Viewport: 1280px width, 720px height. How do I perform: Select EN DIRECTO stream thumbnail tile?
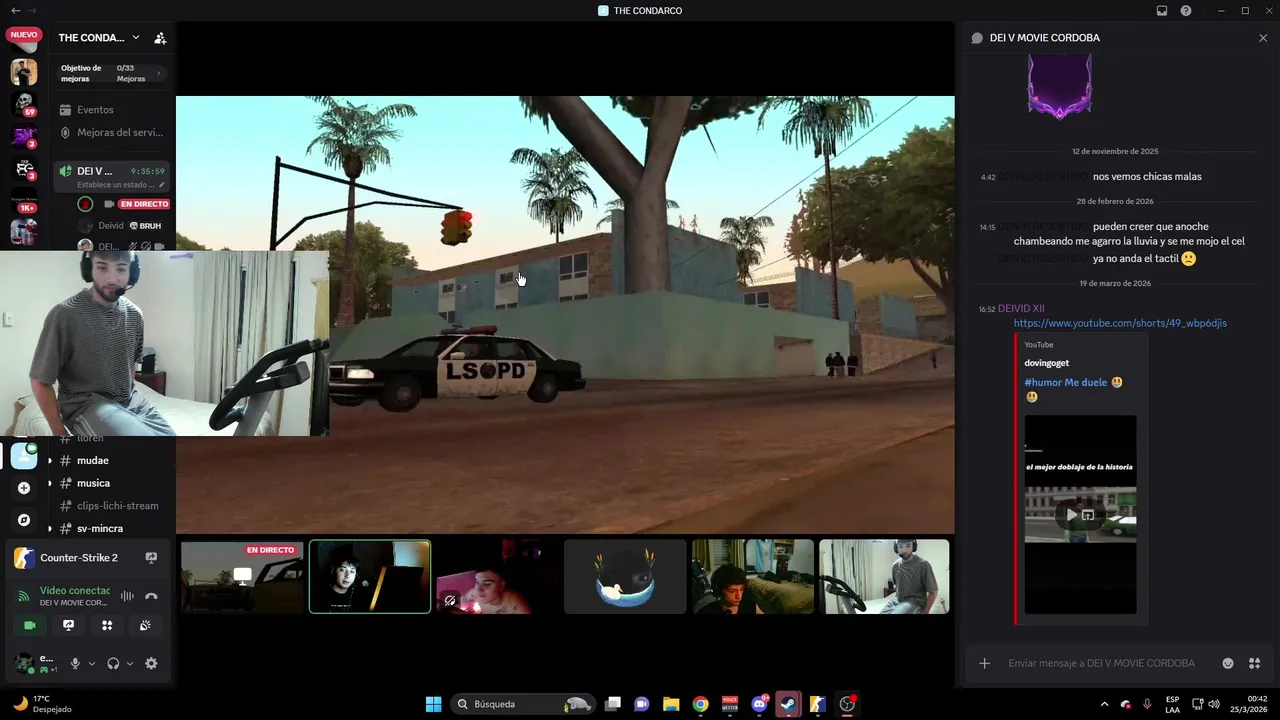click(x=242, y=576)
